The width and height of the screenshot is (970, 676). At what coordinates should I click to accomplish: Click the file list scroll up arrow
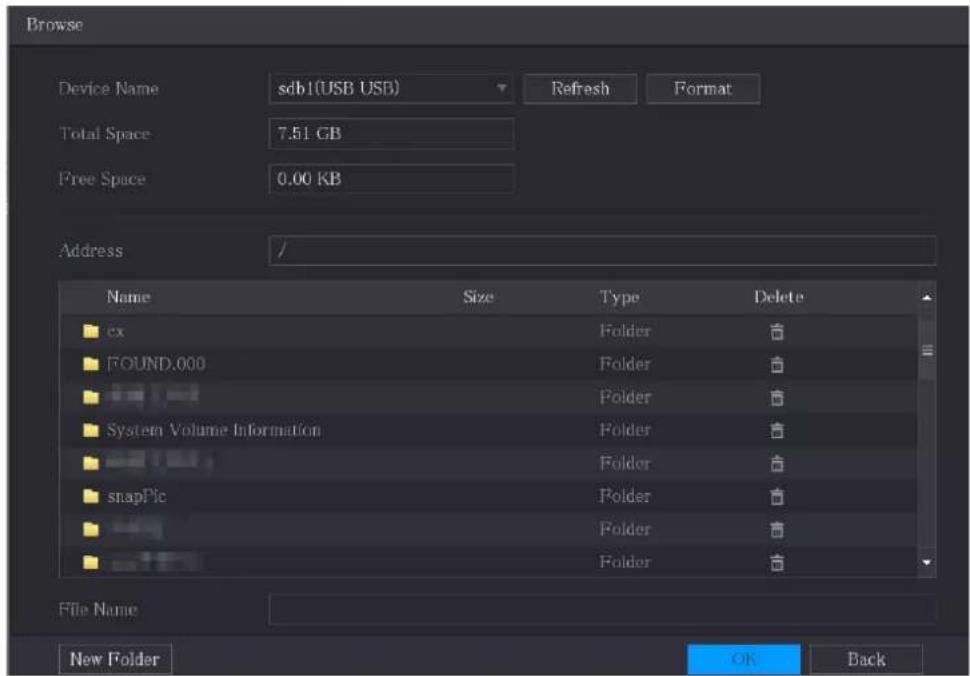pos(927,298)
